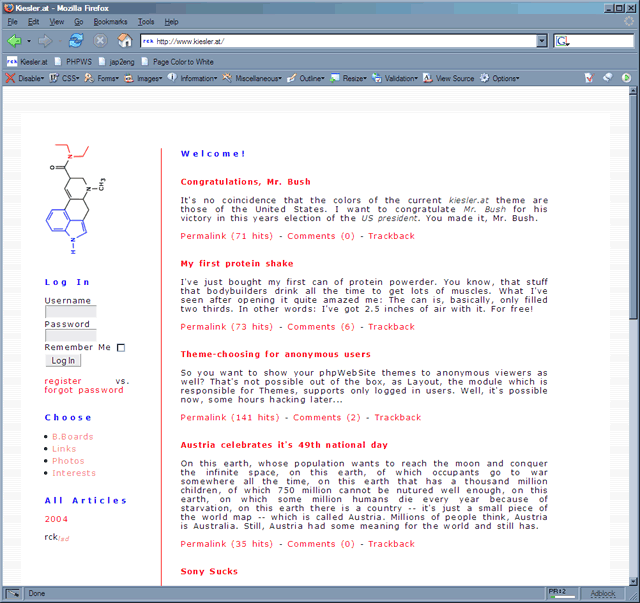Click the Back navigation arrow
This screenshot has width=640, height=603.
pos(14,41)
